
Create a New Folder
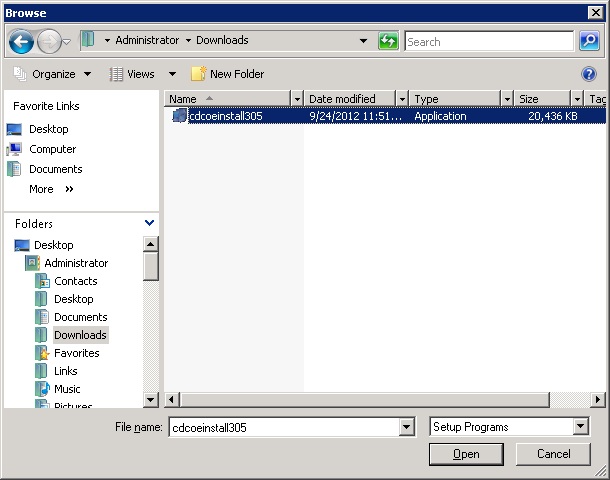point(228,74)
